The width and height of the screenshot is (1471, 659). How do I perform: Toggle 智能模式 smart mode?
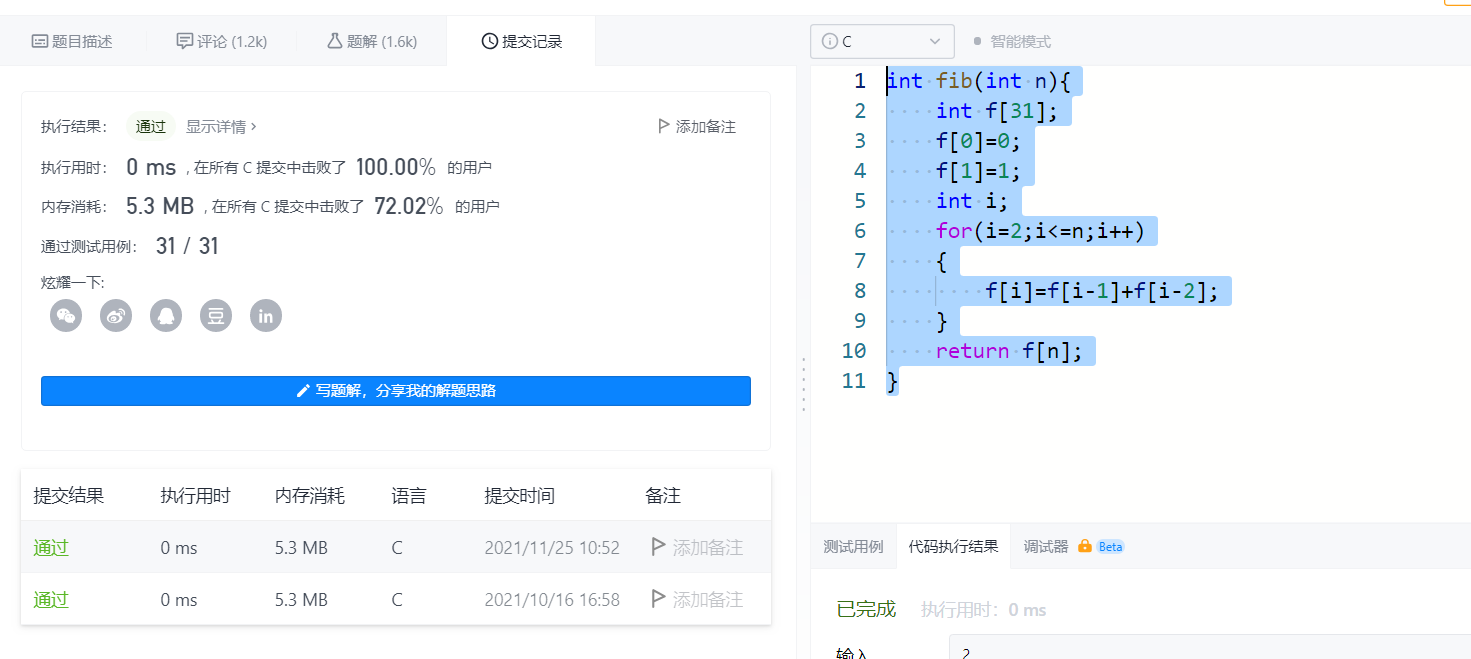(x=1011, y=41)
